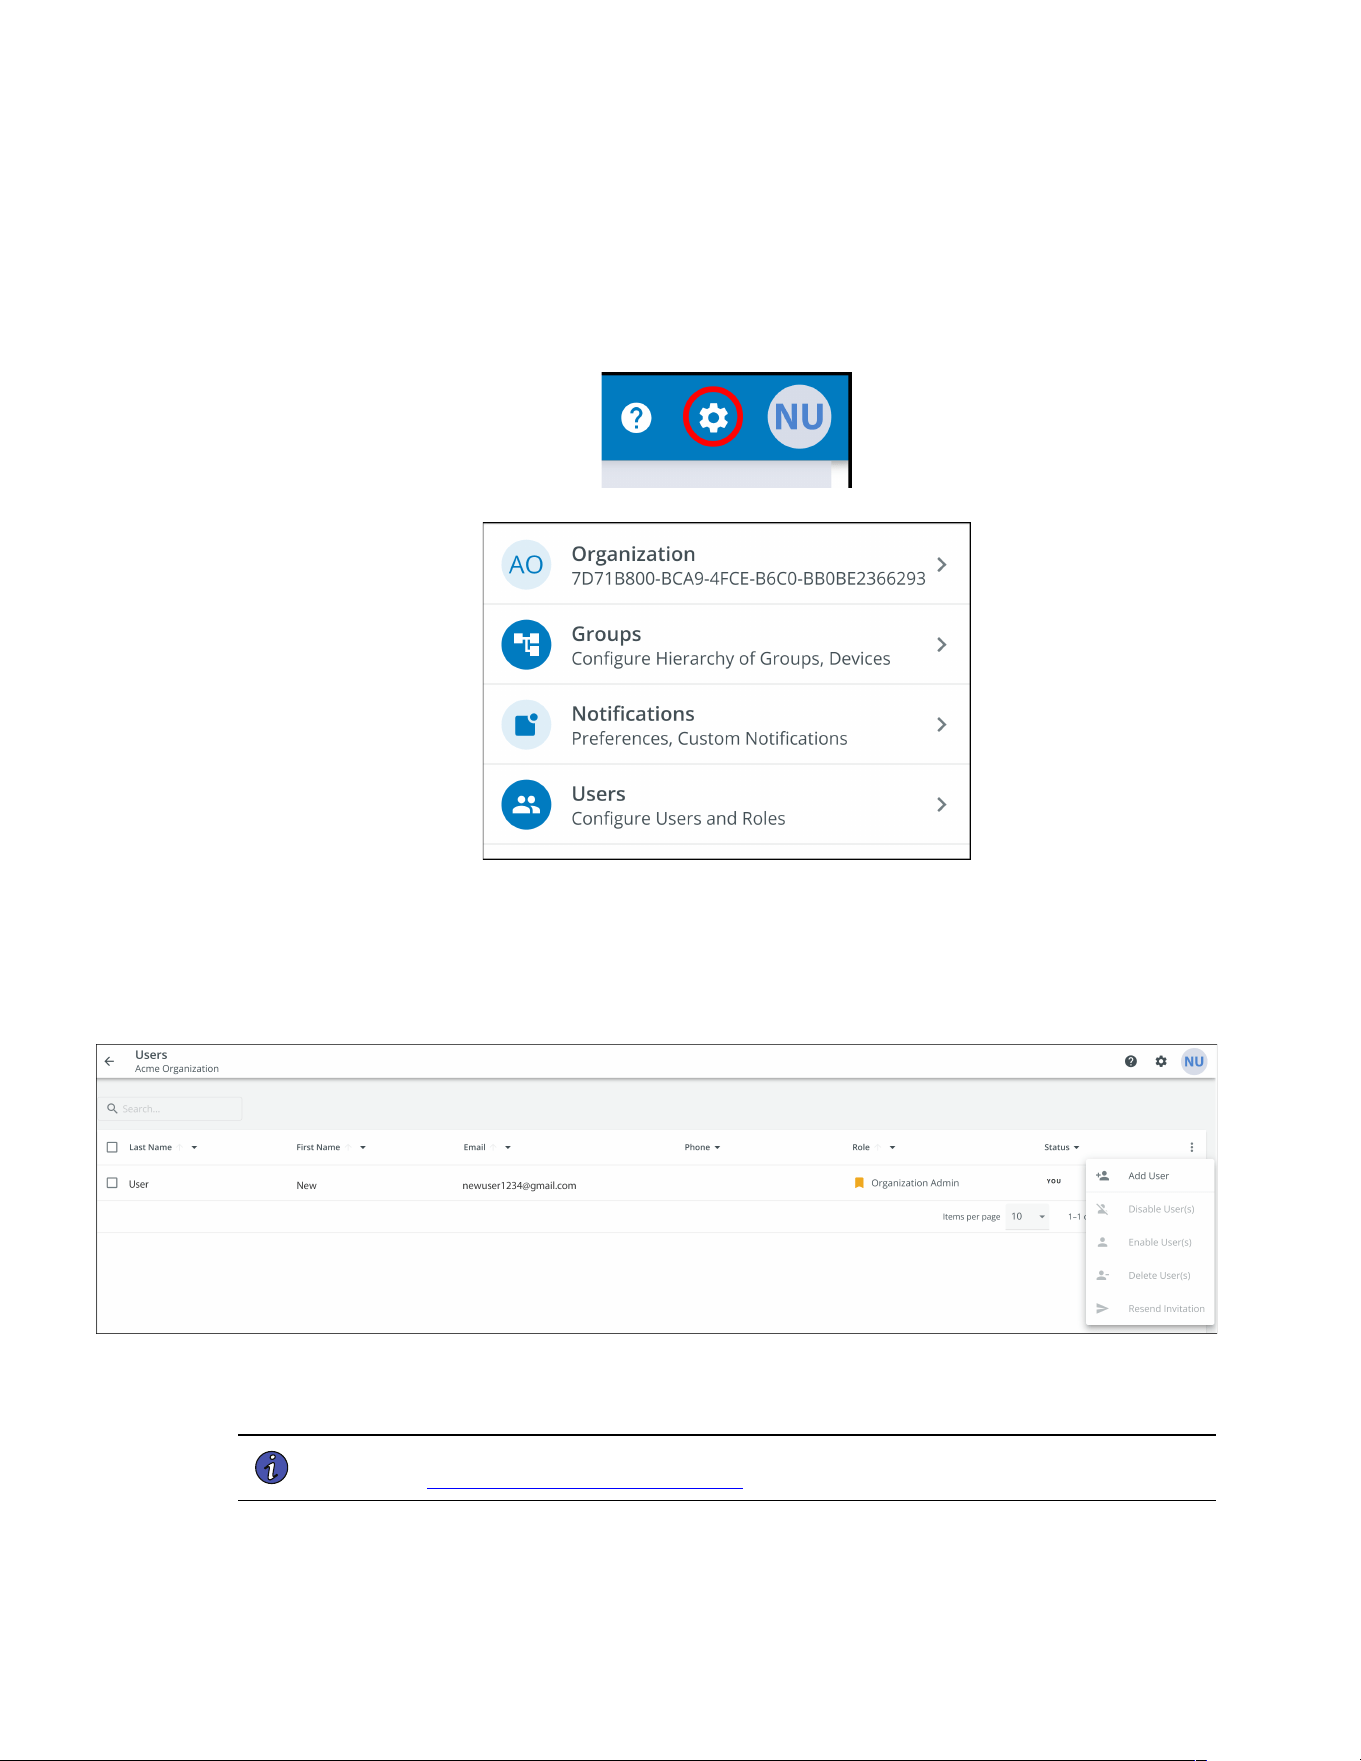Toggle the select-all checkbox next to Last Name
This screenshot has height=1761, width=1361.
112,1147
